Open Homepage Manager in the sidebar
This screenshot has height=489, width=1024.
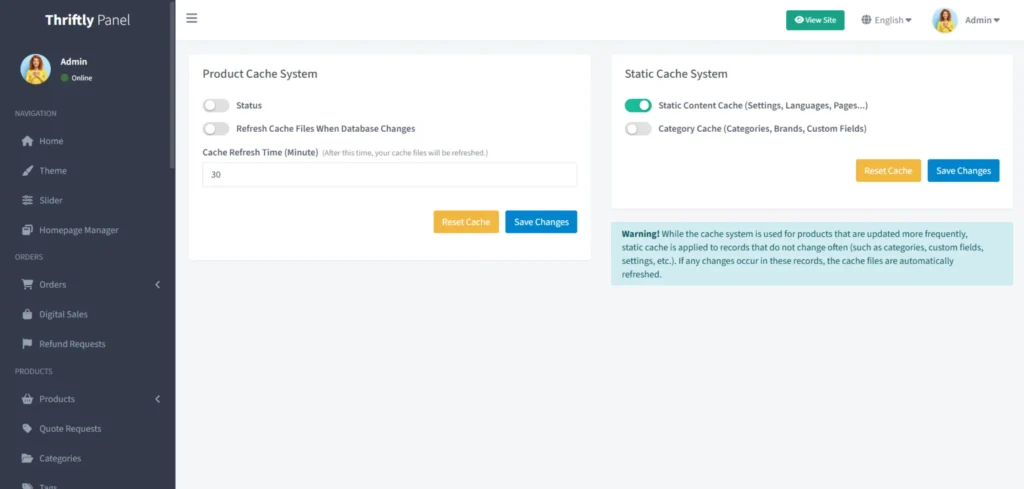point(78,230)
